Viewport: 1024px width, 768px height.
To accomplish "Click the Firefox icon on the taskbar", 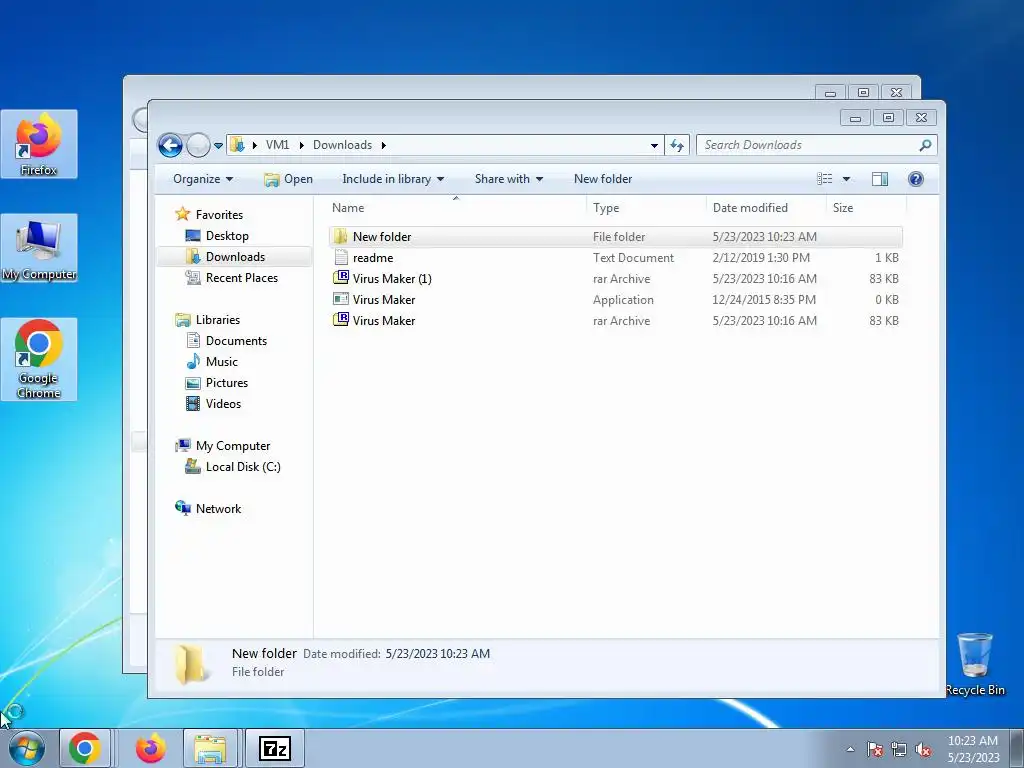I will click(150, 748).
